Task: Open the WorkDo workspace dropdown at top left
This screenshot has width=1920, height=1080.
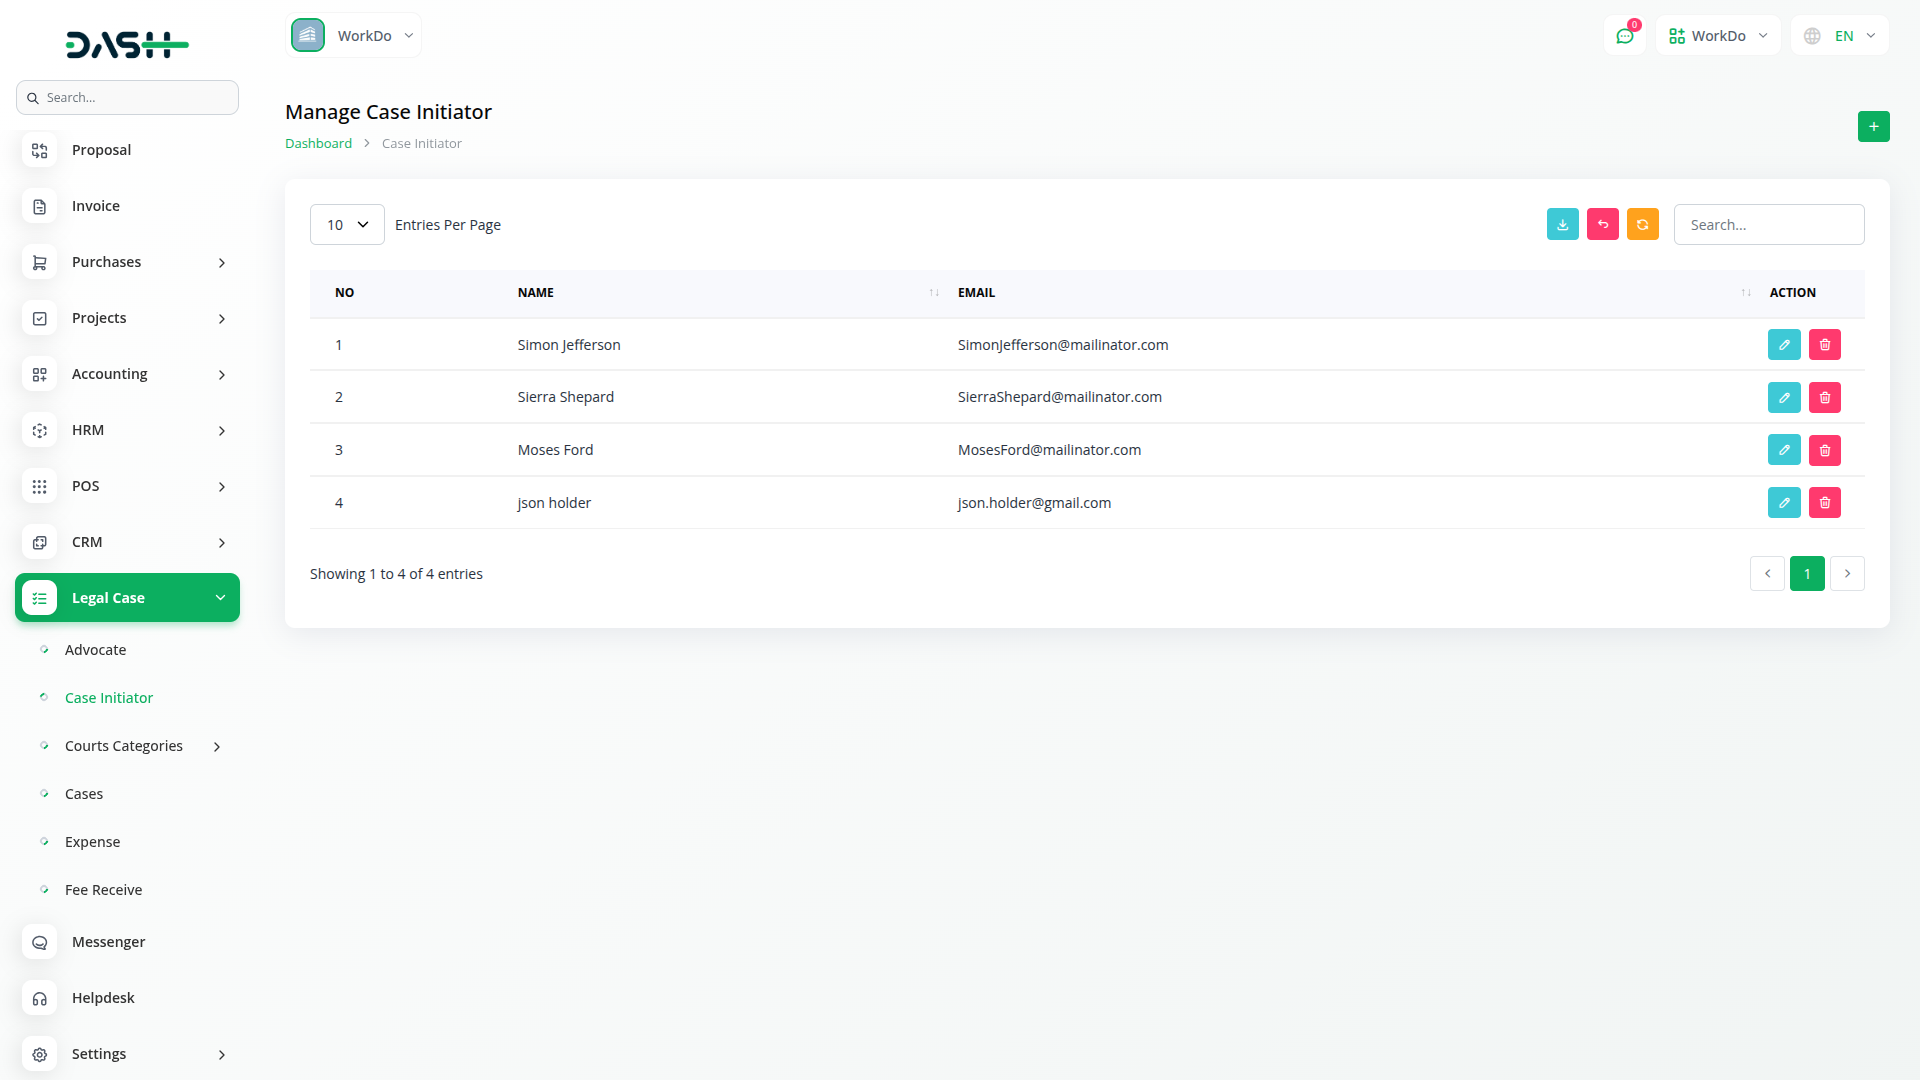Action: pyautogui.click(x=354, y=36)
